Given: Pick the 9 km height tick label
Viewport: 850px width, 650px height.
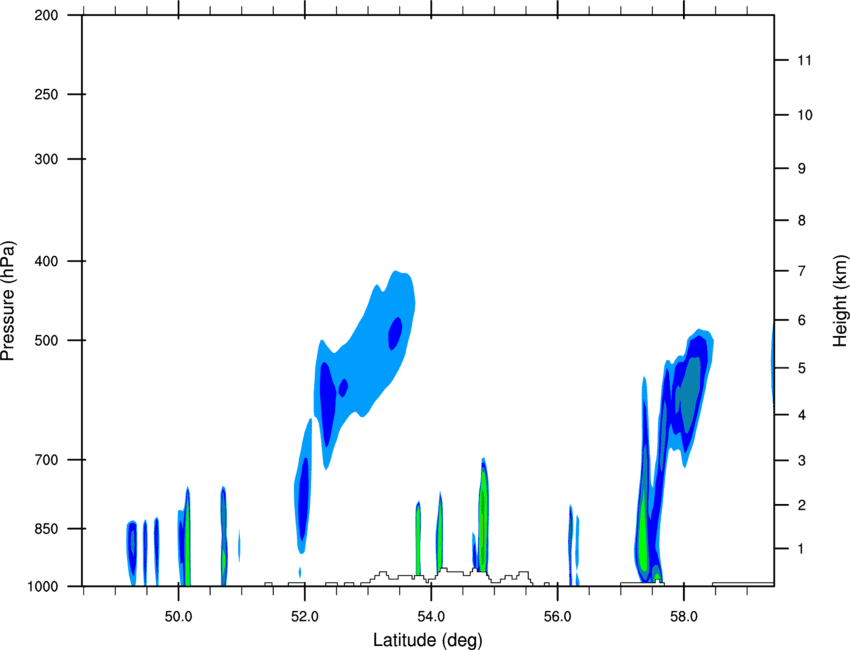Looking at the screenshot, I should [801, 169].
